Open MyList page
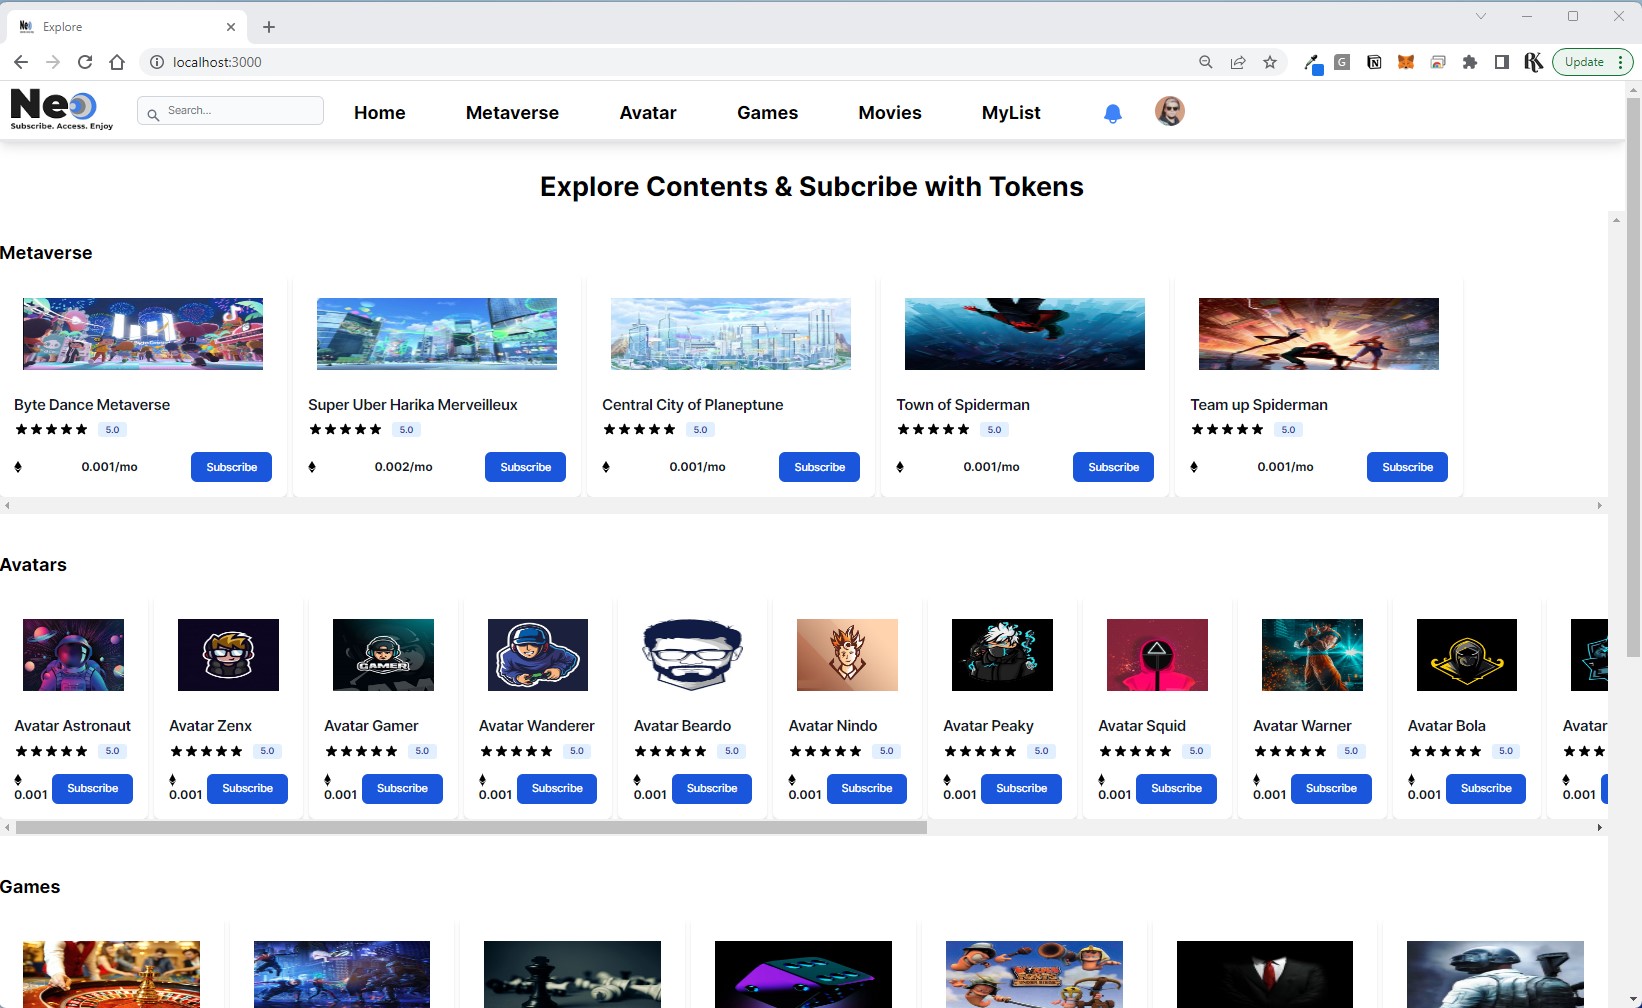This screenshot has height=1008, width=1642. coord(1011,113)
